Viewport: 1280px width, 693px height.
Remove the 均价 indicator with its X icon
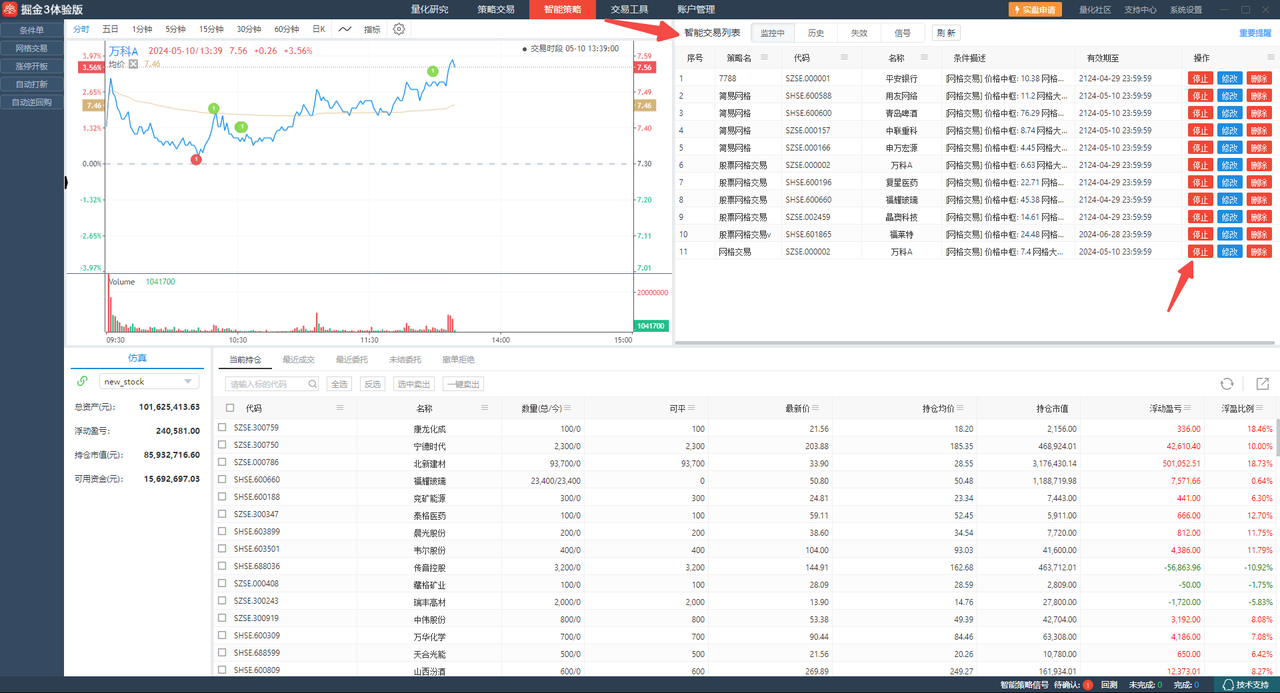pyautogui.click(x=133, y=64)
